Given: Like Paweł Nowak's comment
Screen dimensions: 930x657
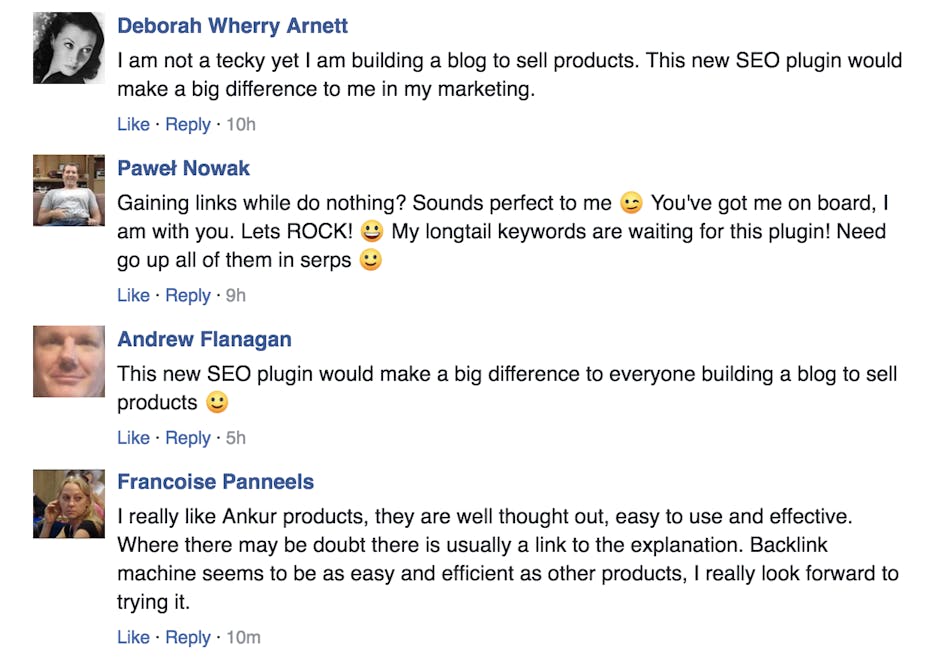Looking at the screenshot, I should pyautogui.click(x=133, y=295).
